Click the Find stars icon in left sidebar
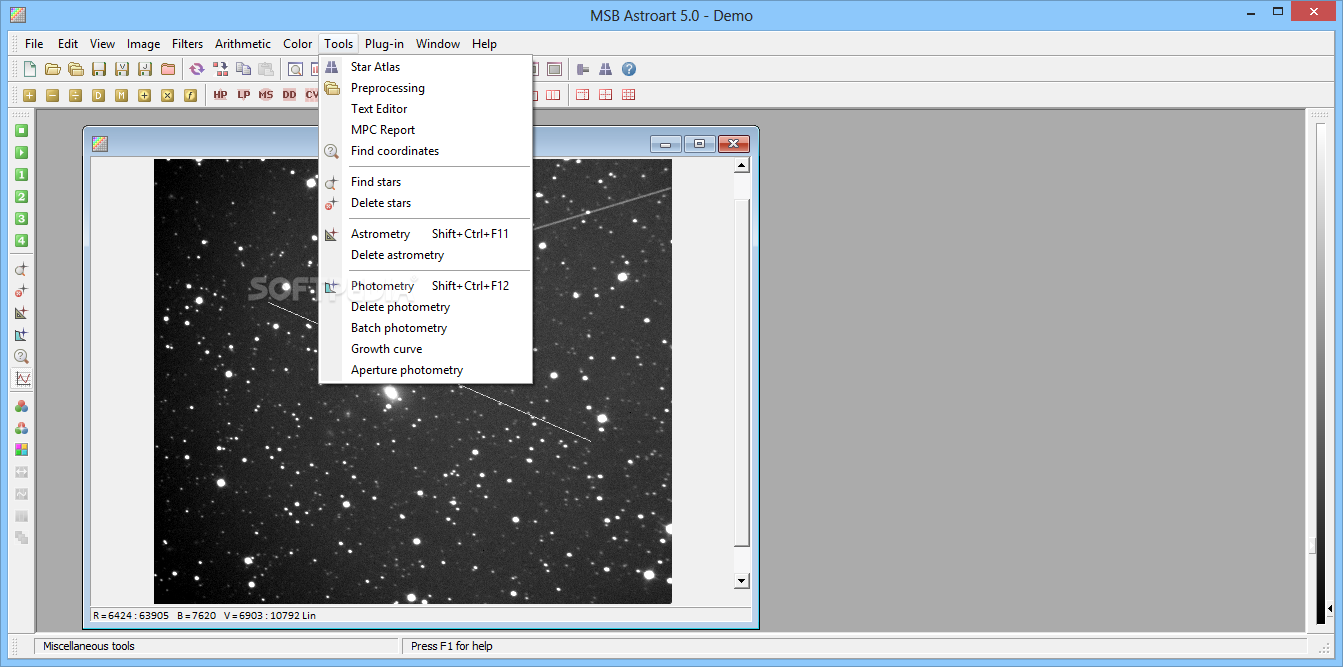The width and height of the screenshot is (1343, 667). pyautogui.click(x=21, y=270)
